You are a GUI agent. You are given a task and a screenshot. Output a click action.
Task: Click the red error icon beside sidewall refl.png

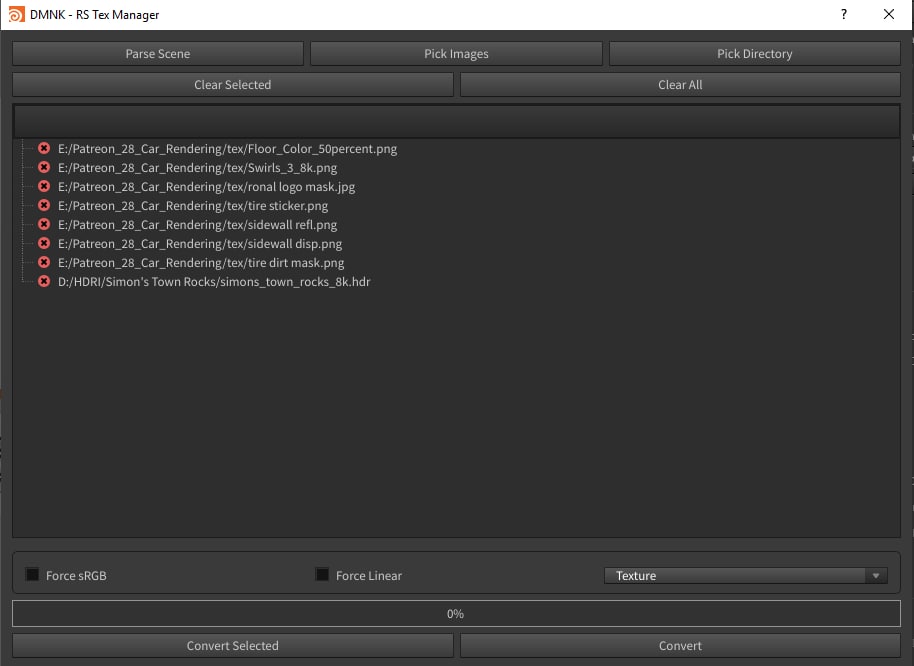[x=44, y=224]
